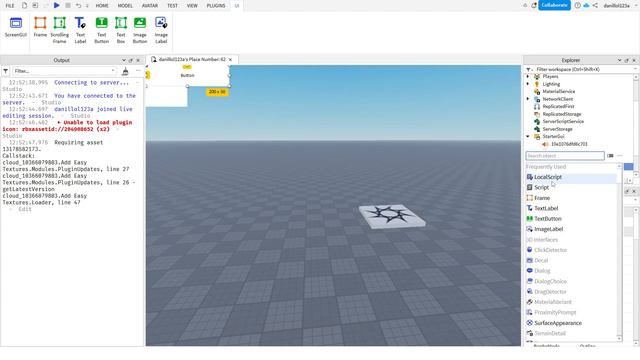Viewport: 640px width, 360px height.
Task: Click the cloud publish icon
Action: [587, 5]
